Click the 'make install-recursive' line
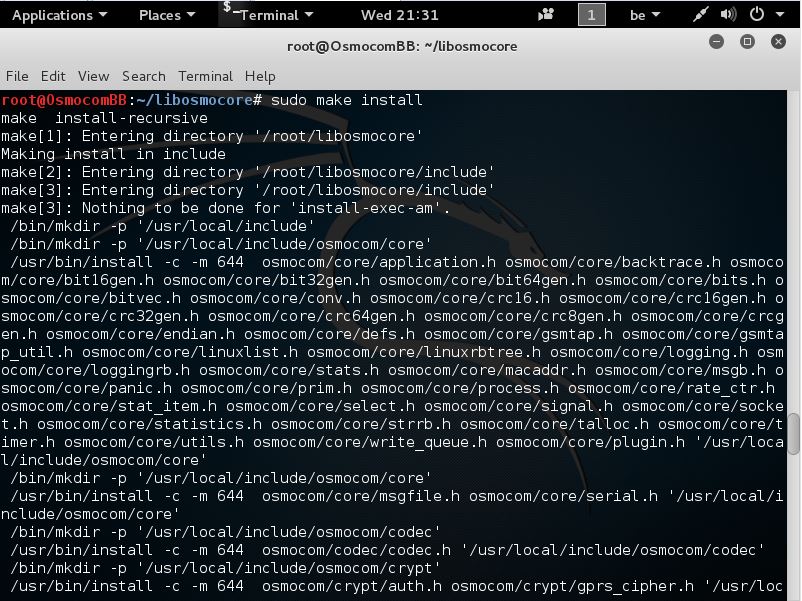The image size is (802, 601). click(x=104, y=118)
